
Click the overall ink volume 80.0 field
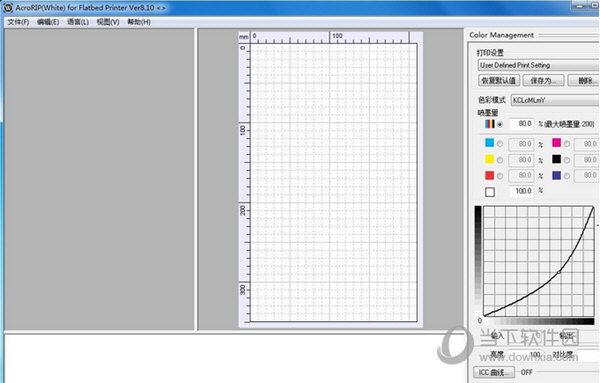[521, 124]
